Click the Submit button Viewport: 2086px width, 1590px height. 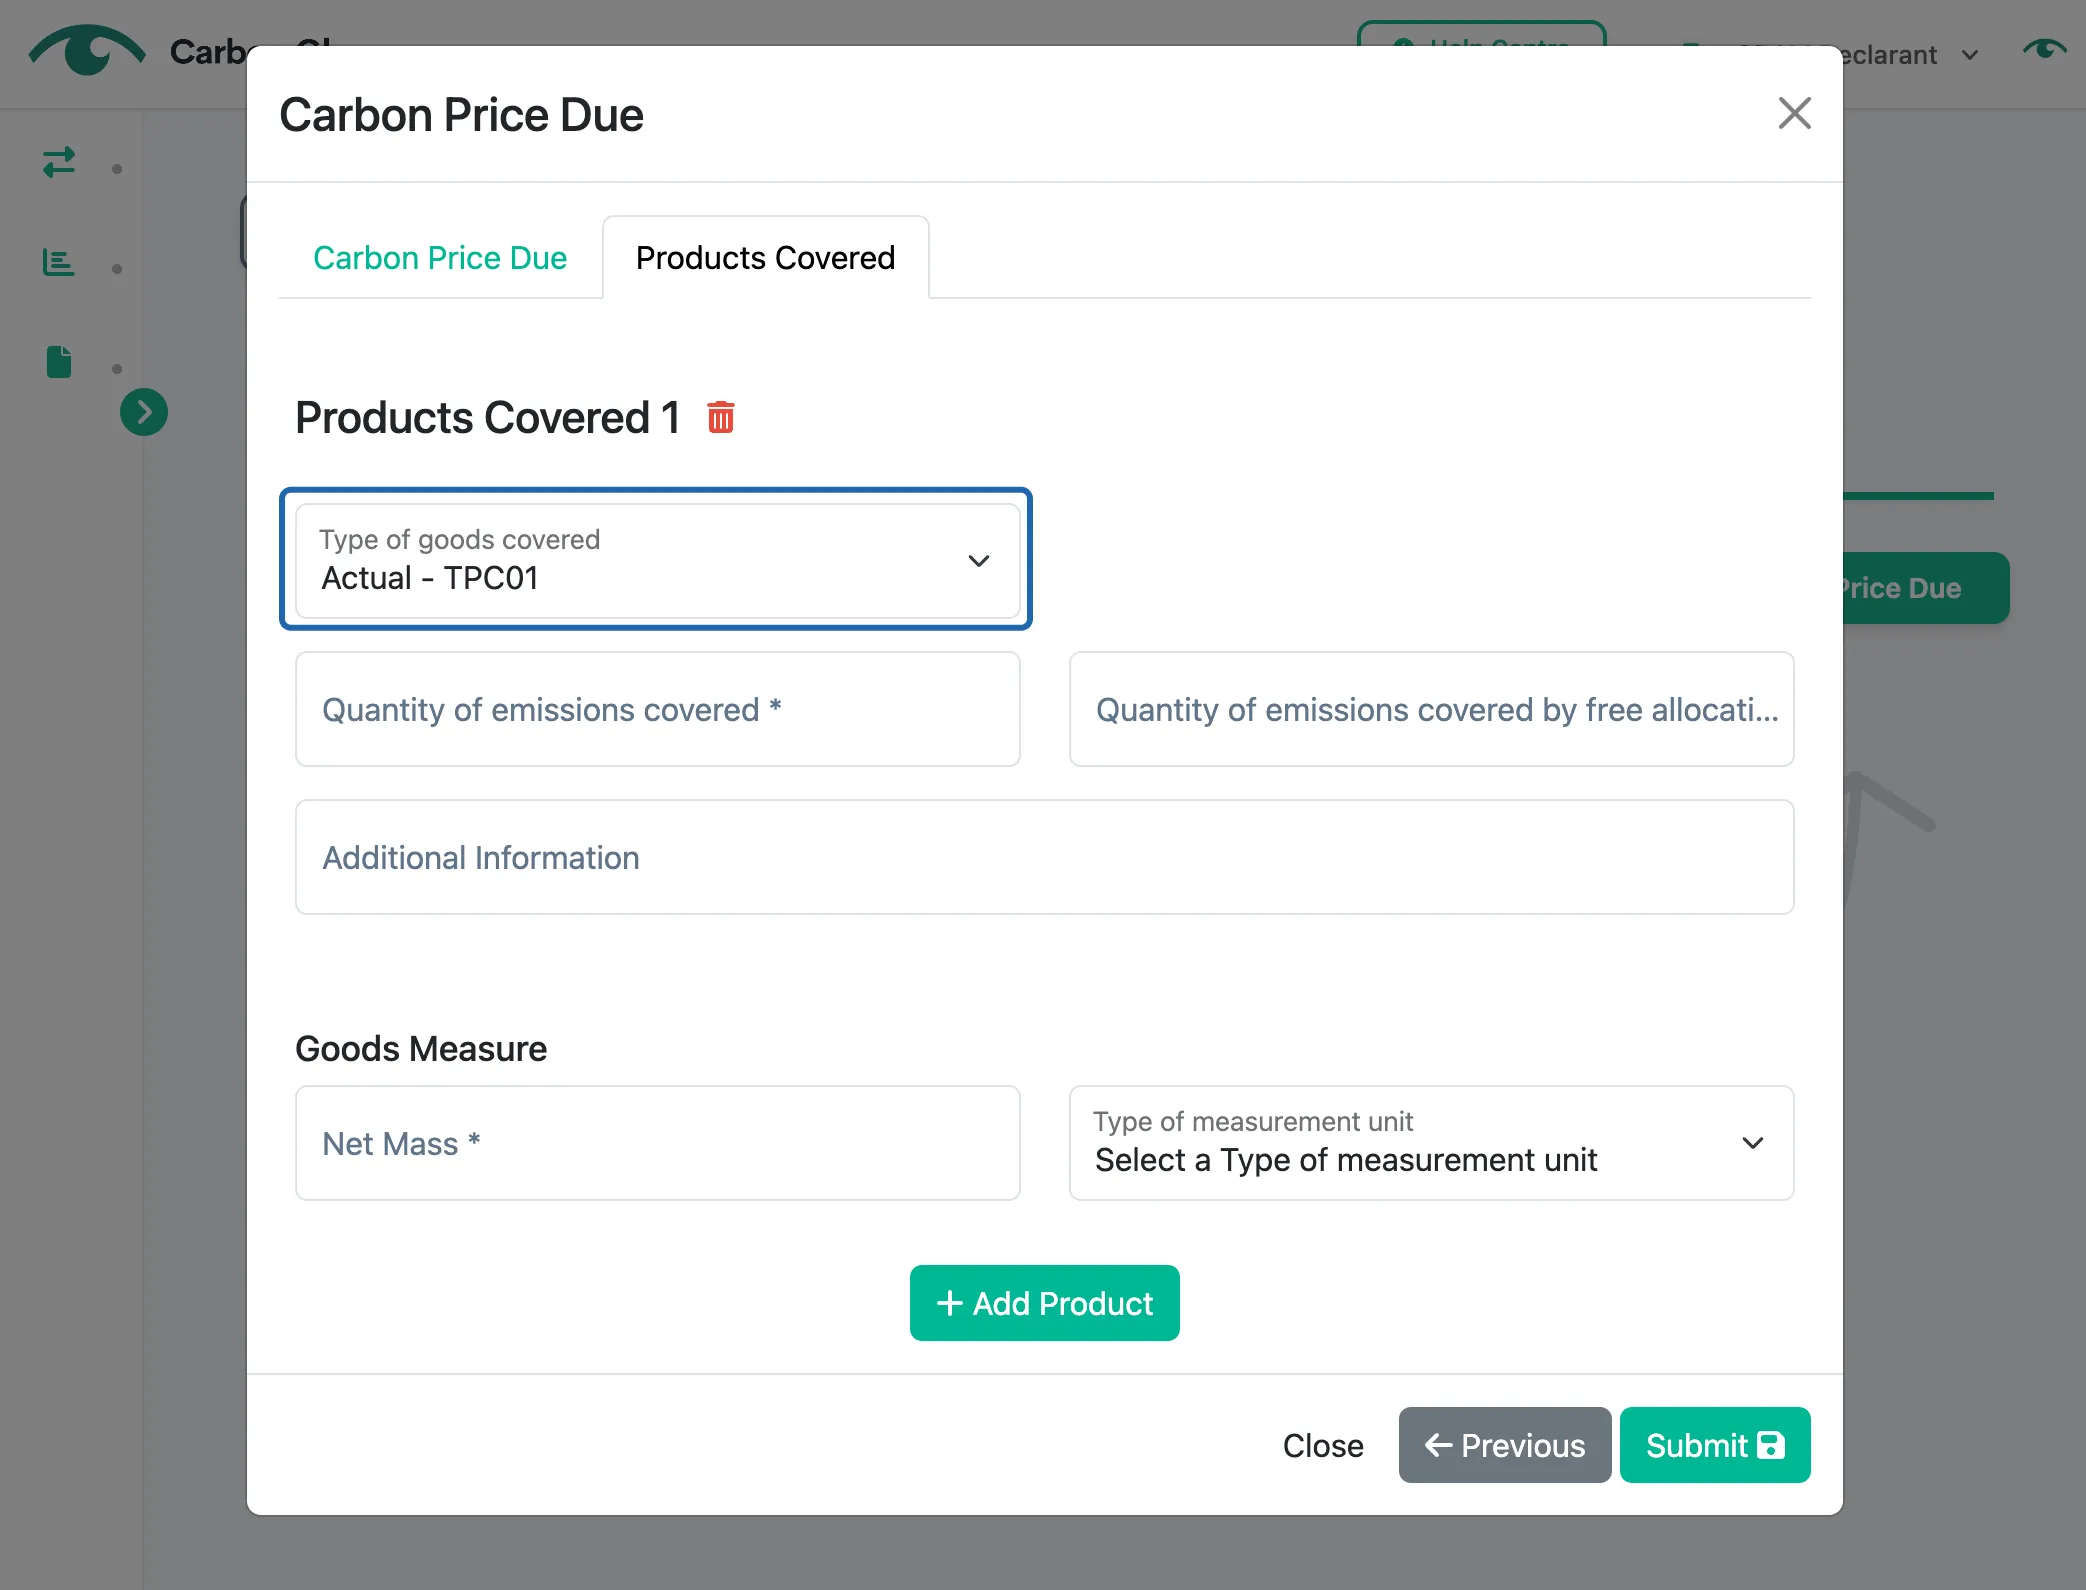pyautogui.click(x=1715, y=1445)
